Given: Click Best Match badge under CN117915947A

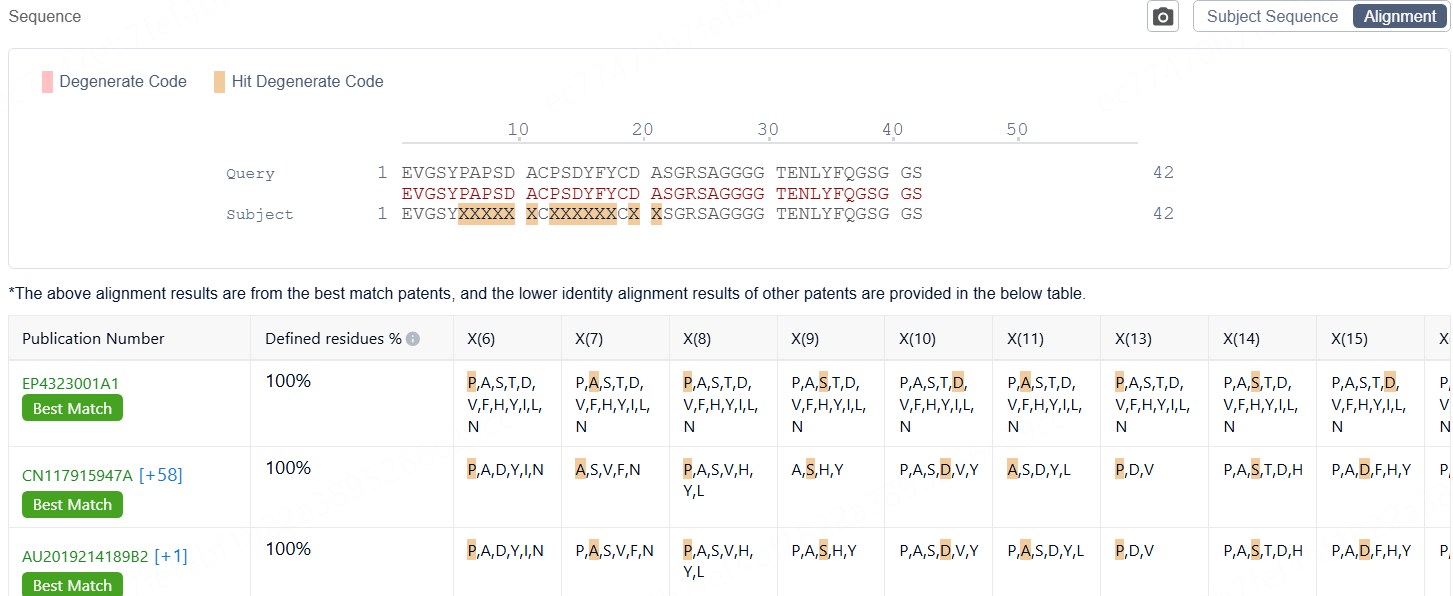Looking at the screenshot, I should [72, 505].
